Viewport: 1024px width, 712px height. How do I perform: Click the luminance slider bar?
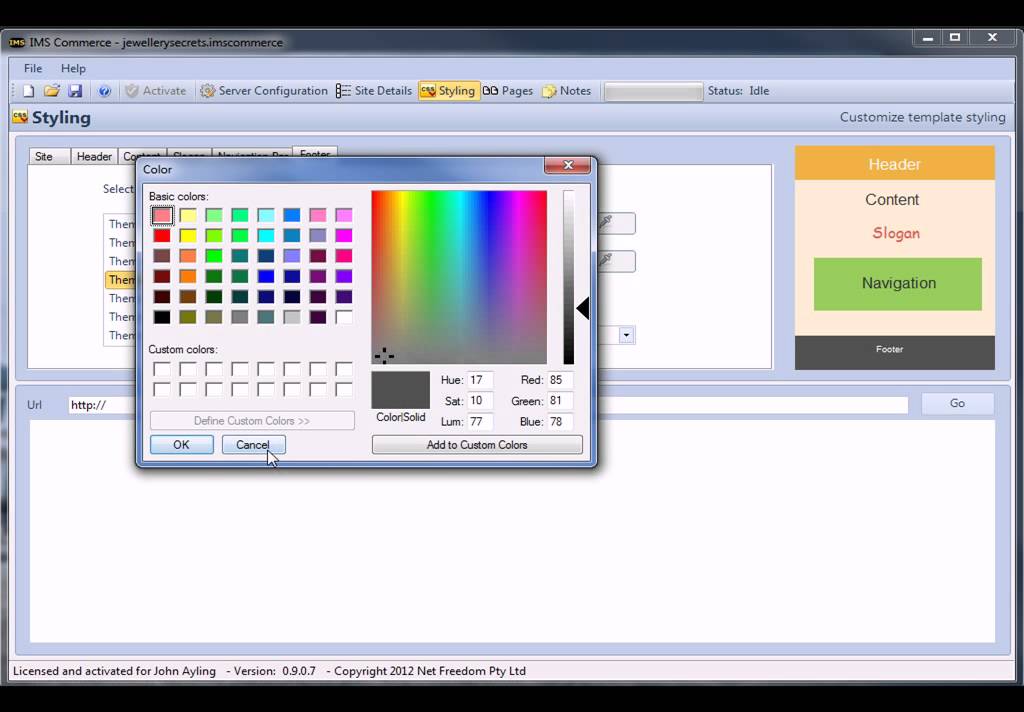coord(569,277)
